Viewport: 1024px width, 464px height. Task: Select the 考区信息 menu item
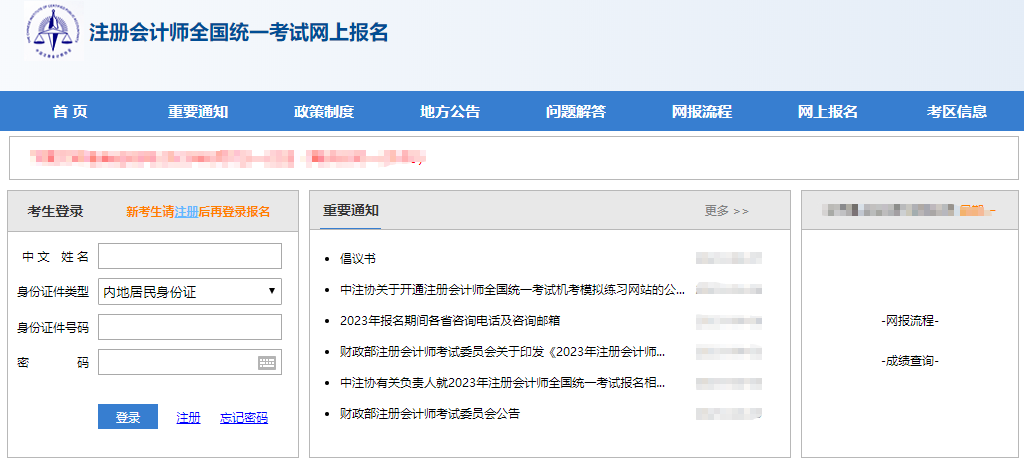pyautogui.click(x=957, y=112)
